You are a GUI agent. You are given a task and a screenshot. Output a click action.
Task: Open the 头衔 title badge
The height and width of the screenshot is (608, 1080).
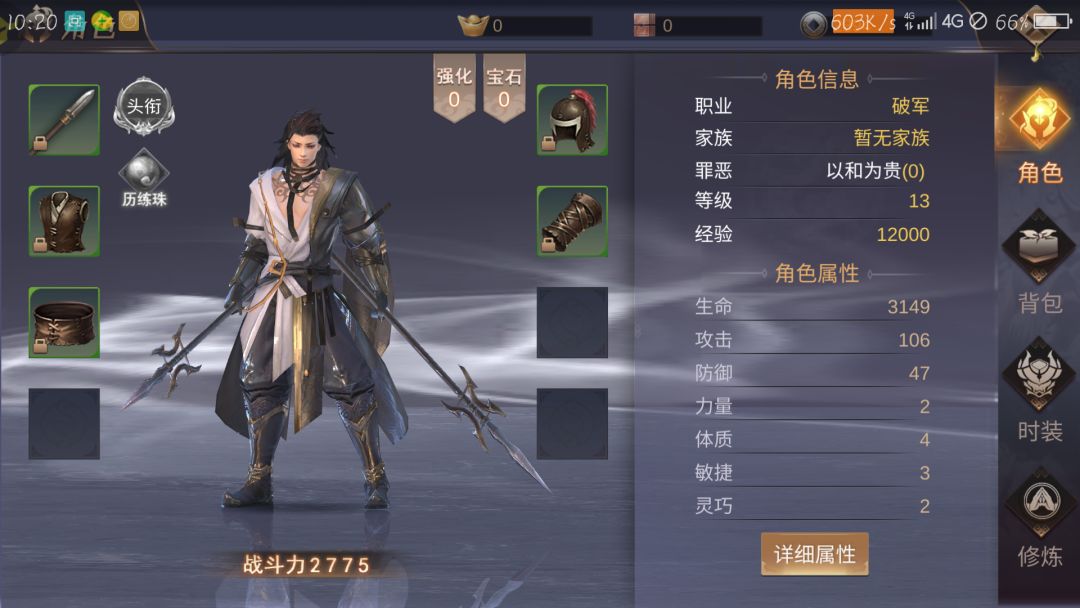pos(144,106)
